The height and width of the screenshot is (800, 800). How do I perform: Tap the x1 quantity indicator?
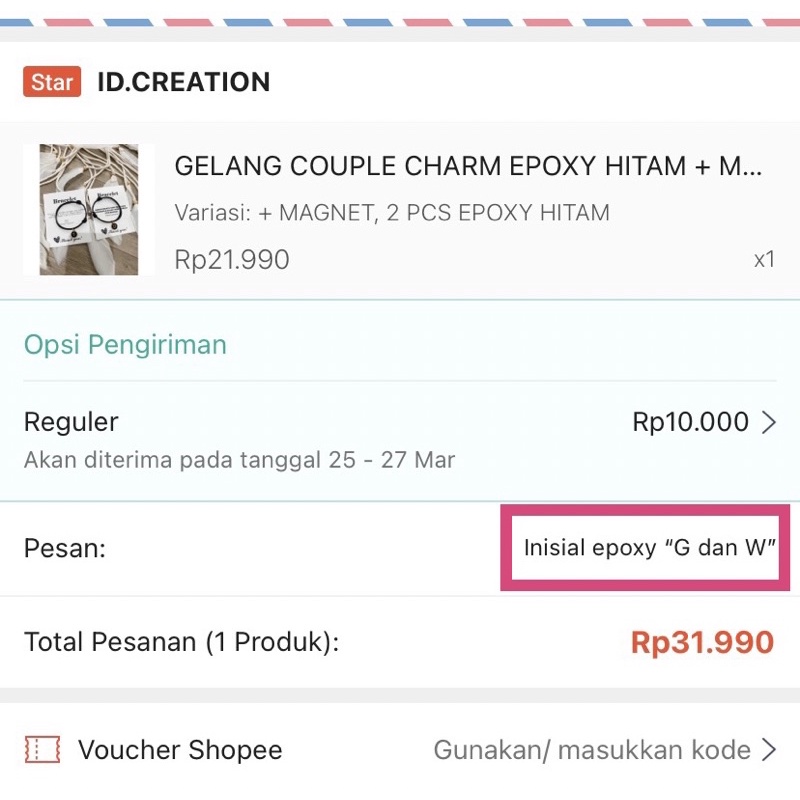tap(764, 260)
